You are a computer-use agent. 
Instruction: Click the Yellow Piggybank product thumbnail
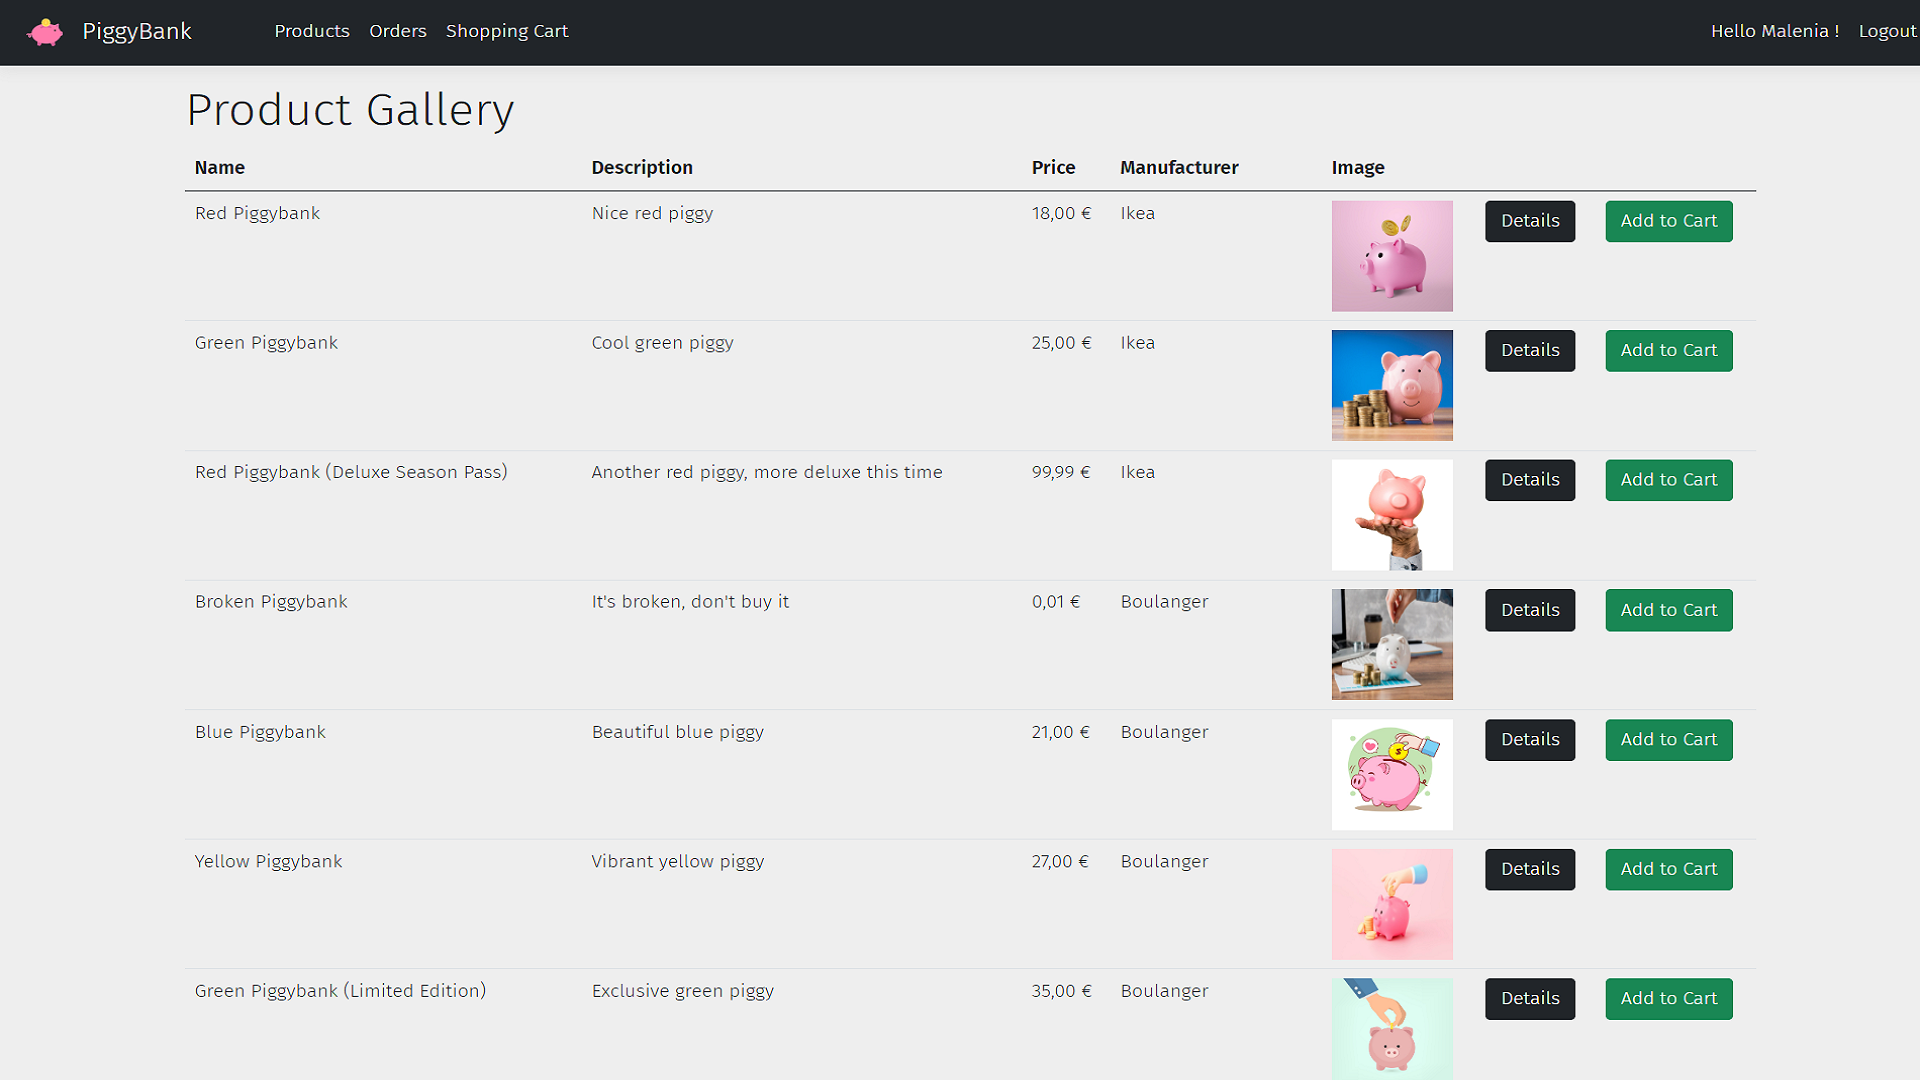point(1391,904)
